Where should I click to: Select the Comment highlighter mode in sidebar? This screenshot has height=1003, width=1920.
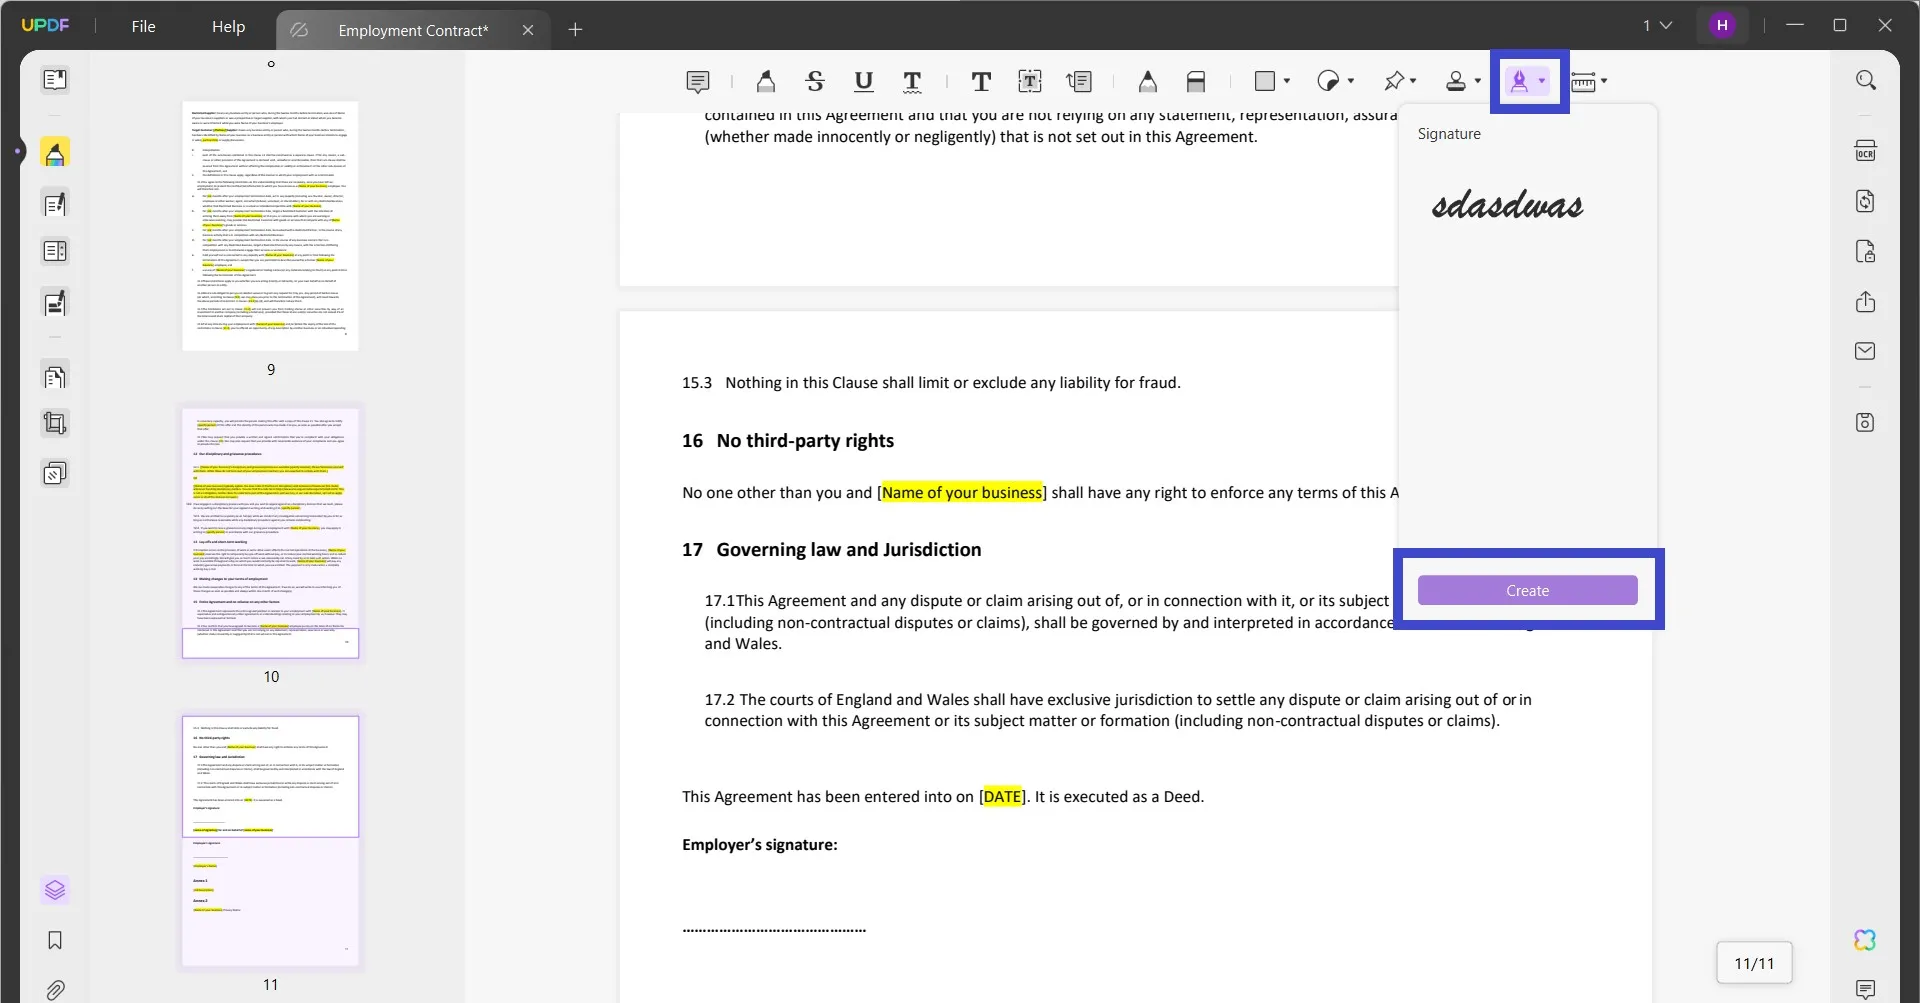click(55, 154)
